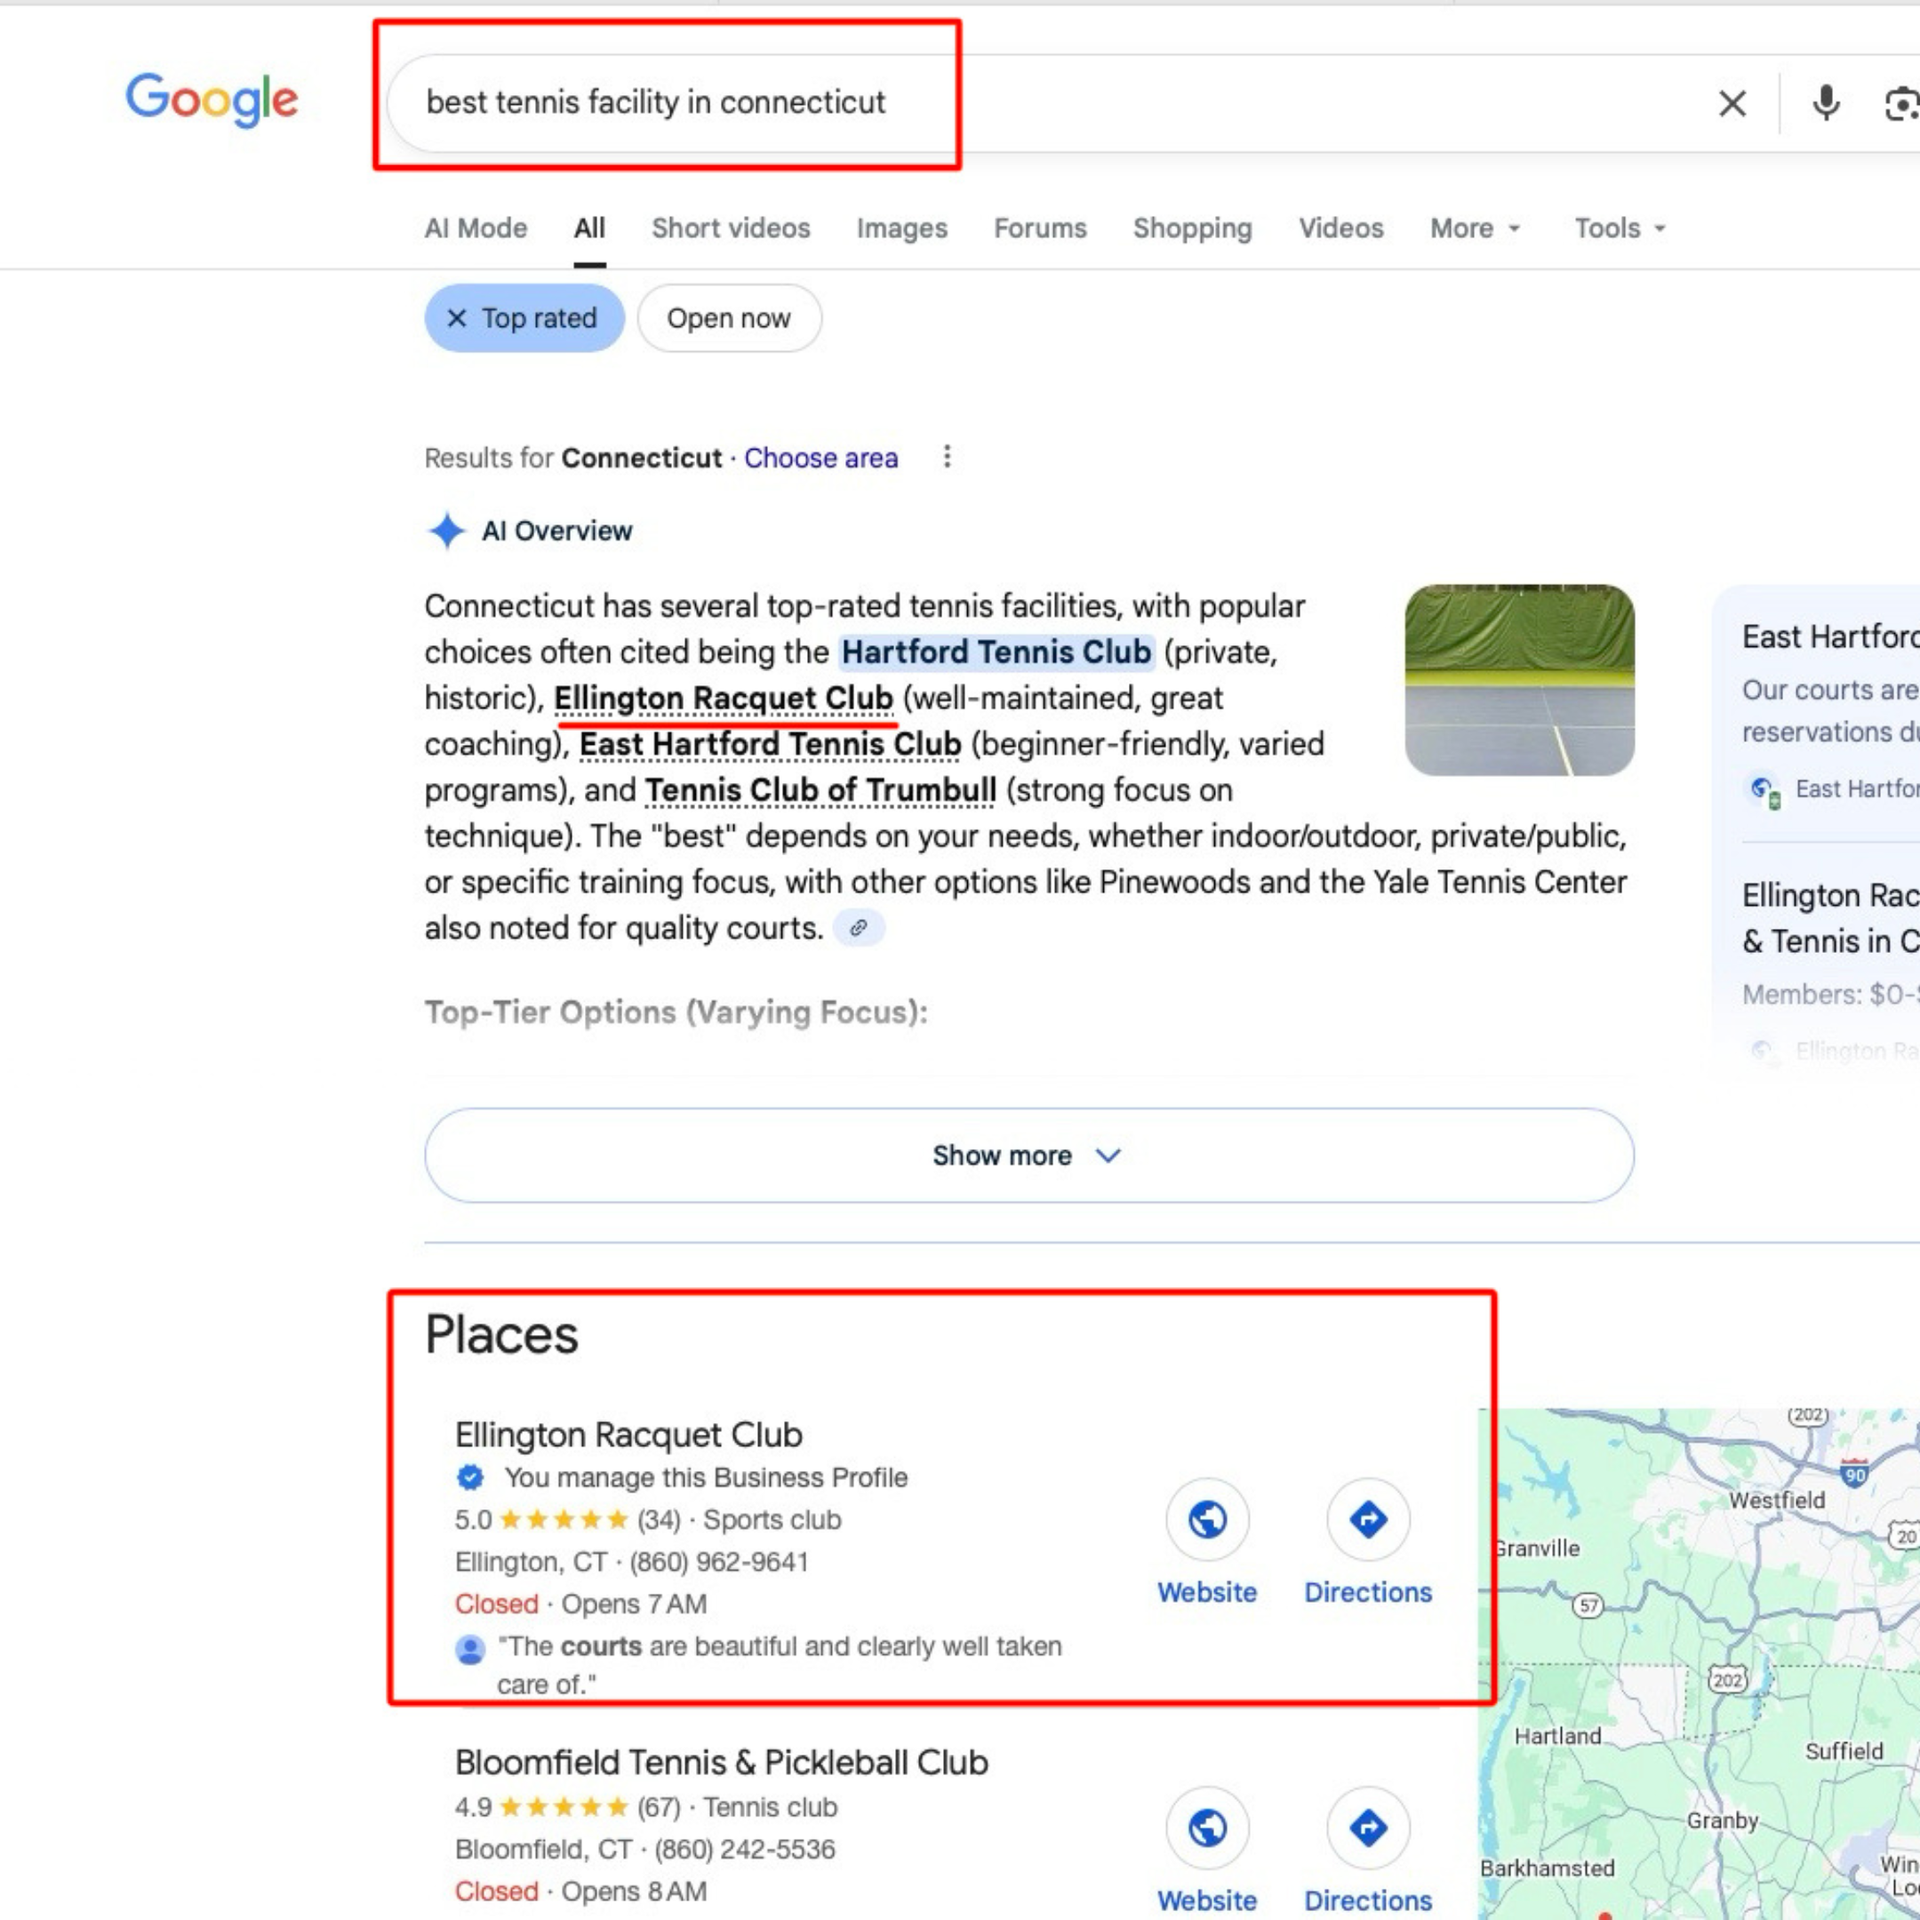Screen dimensions: 1920x1920
Task: Click the 'Top-Tier Options (Varying Focus)' heading
Action: pyautogui.click(x=676, y=1012)
